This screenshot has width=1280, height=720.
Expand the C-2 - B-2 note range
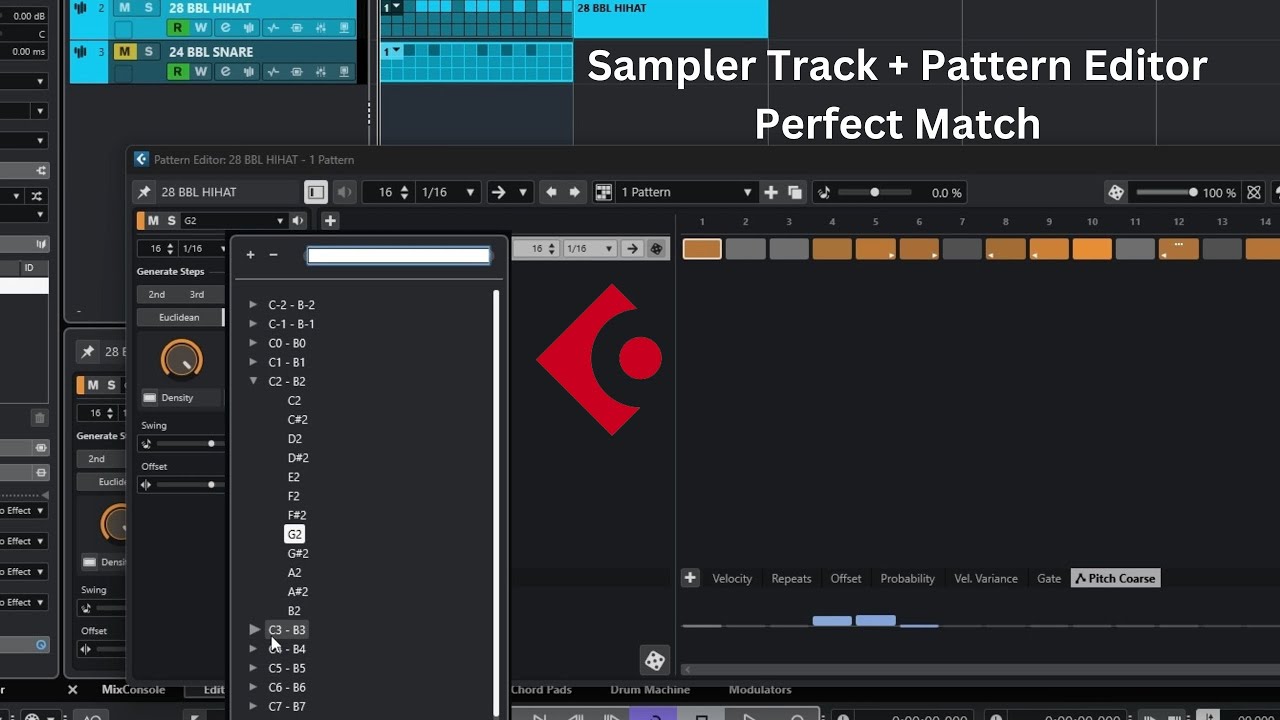coord(254,305)
